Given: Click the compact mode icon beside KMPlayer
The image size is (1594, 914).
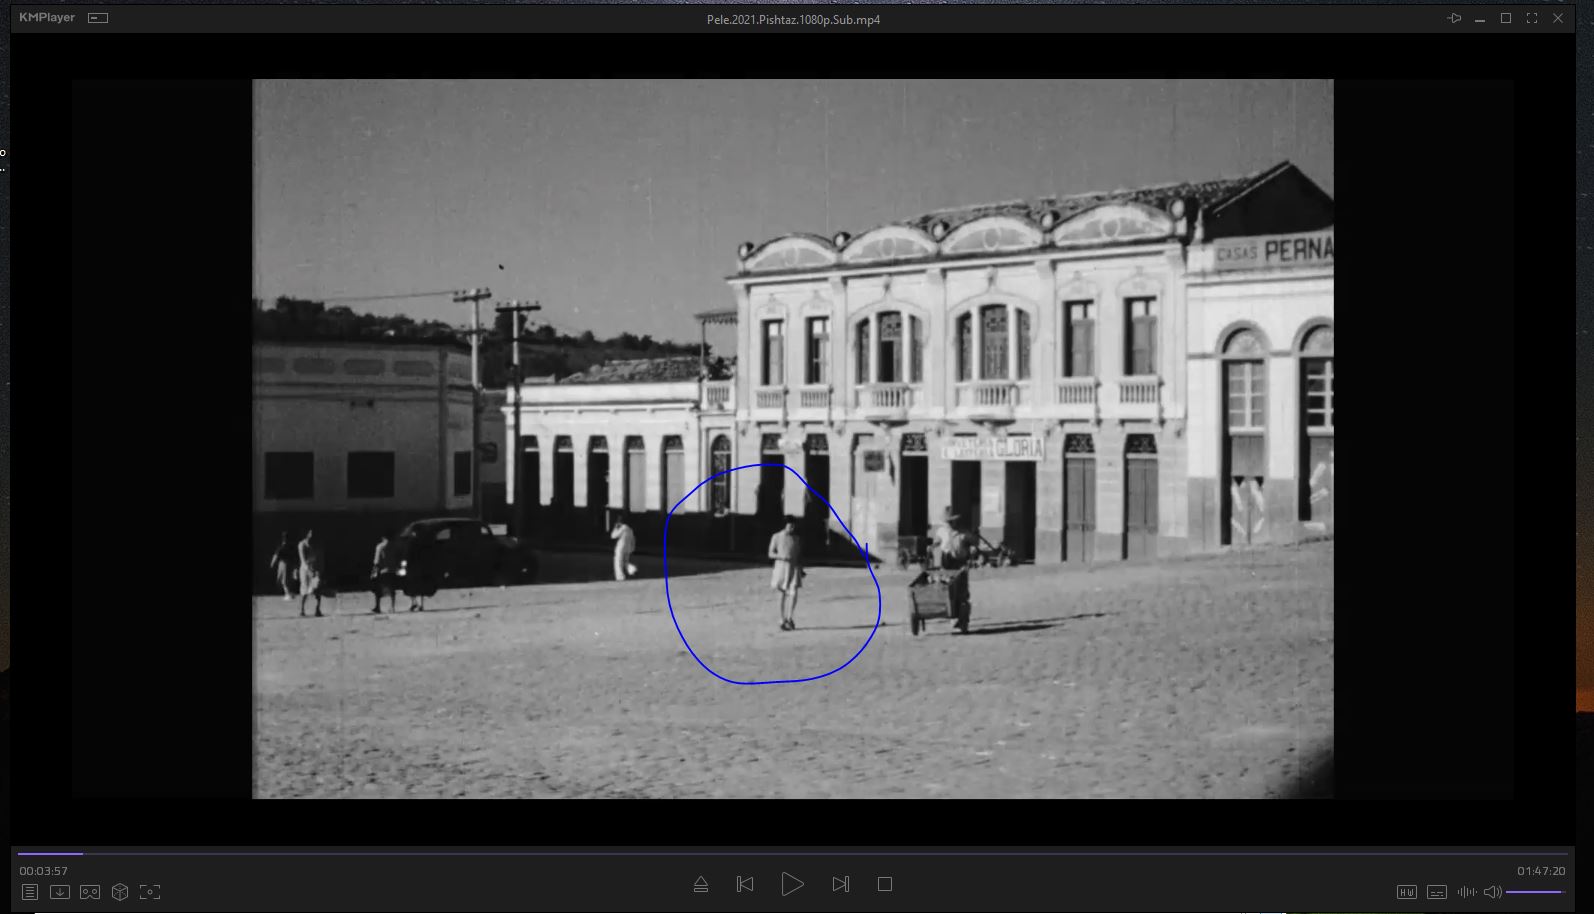Looking at the screenshot, I should click(98, 18).
